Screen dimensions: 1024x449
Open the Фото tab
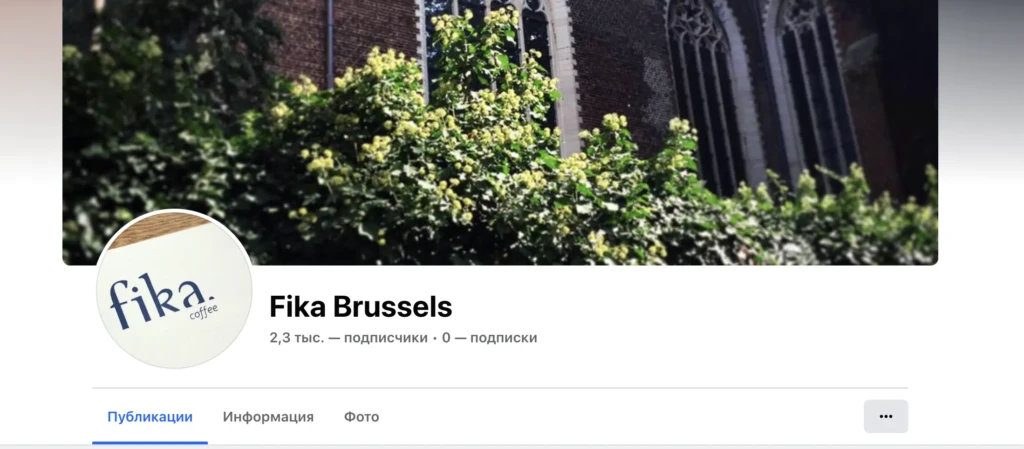tap(361, 416)
